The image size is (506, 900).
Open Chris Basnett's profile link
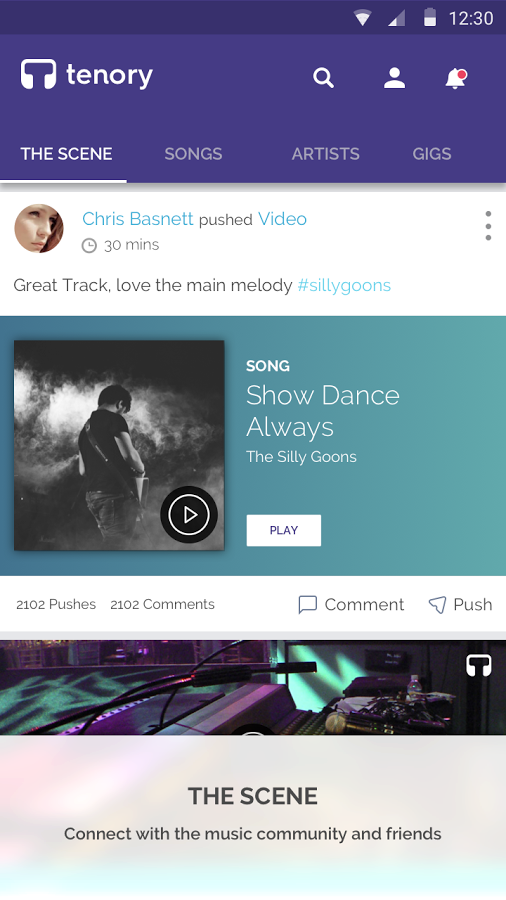[138, 219]
